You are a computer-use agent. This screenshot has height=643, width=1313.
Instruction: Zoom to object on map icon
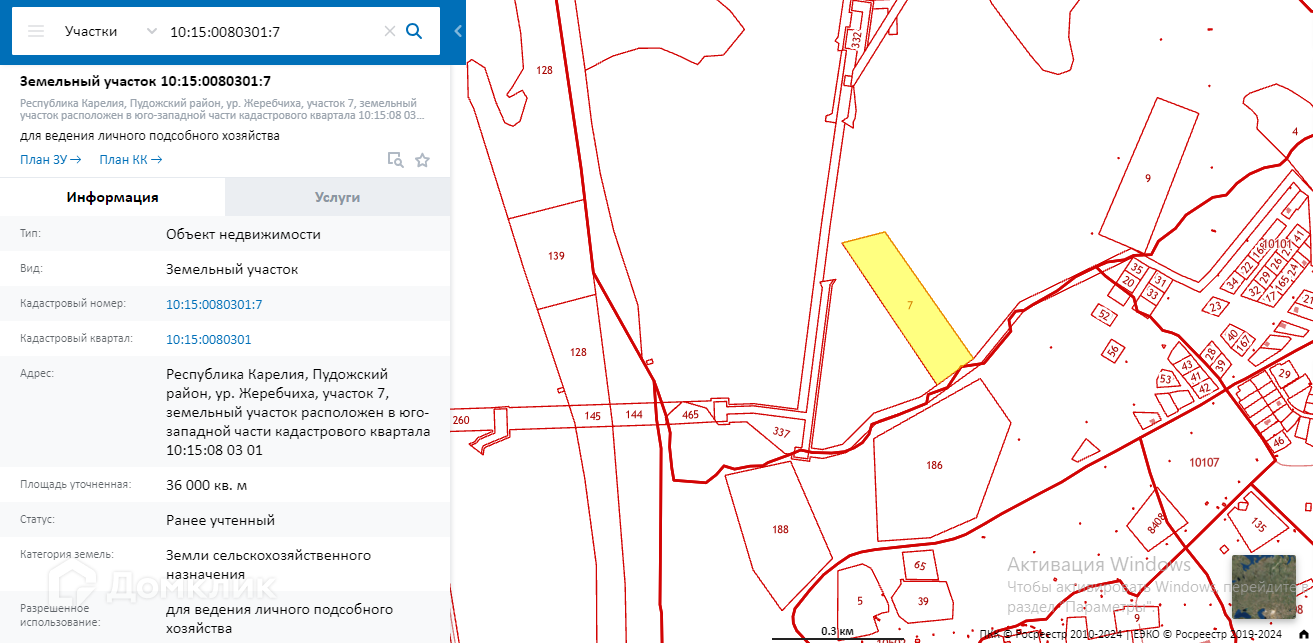click(396, 160)
